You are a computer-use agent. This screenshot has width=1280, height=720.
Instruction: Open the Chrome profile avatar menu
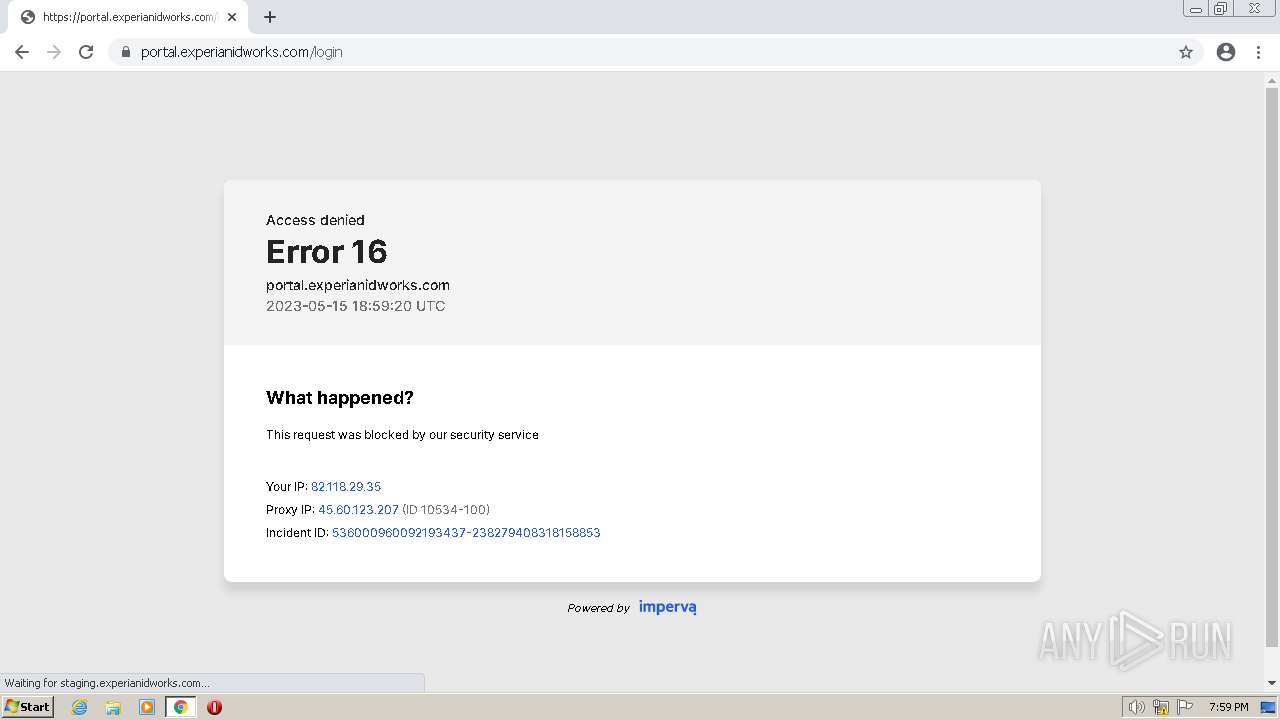pos(1226,52)
